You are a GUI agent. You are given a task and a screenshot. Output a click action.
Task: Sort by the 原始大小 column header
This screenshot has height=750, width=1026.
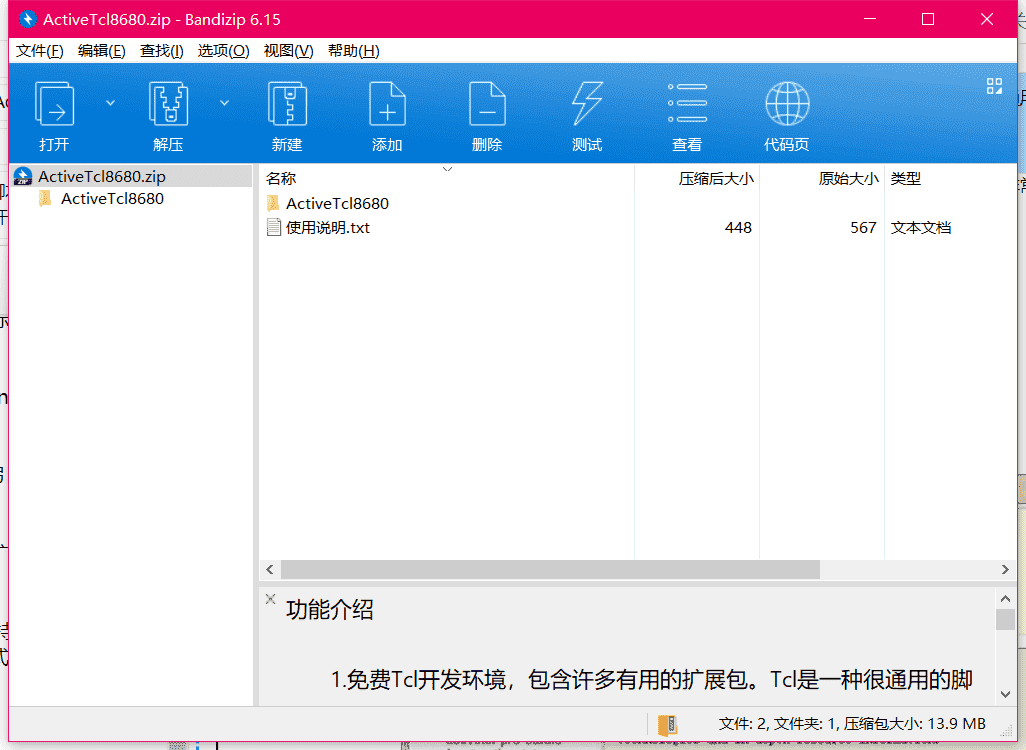point(822,179)
